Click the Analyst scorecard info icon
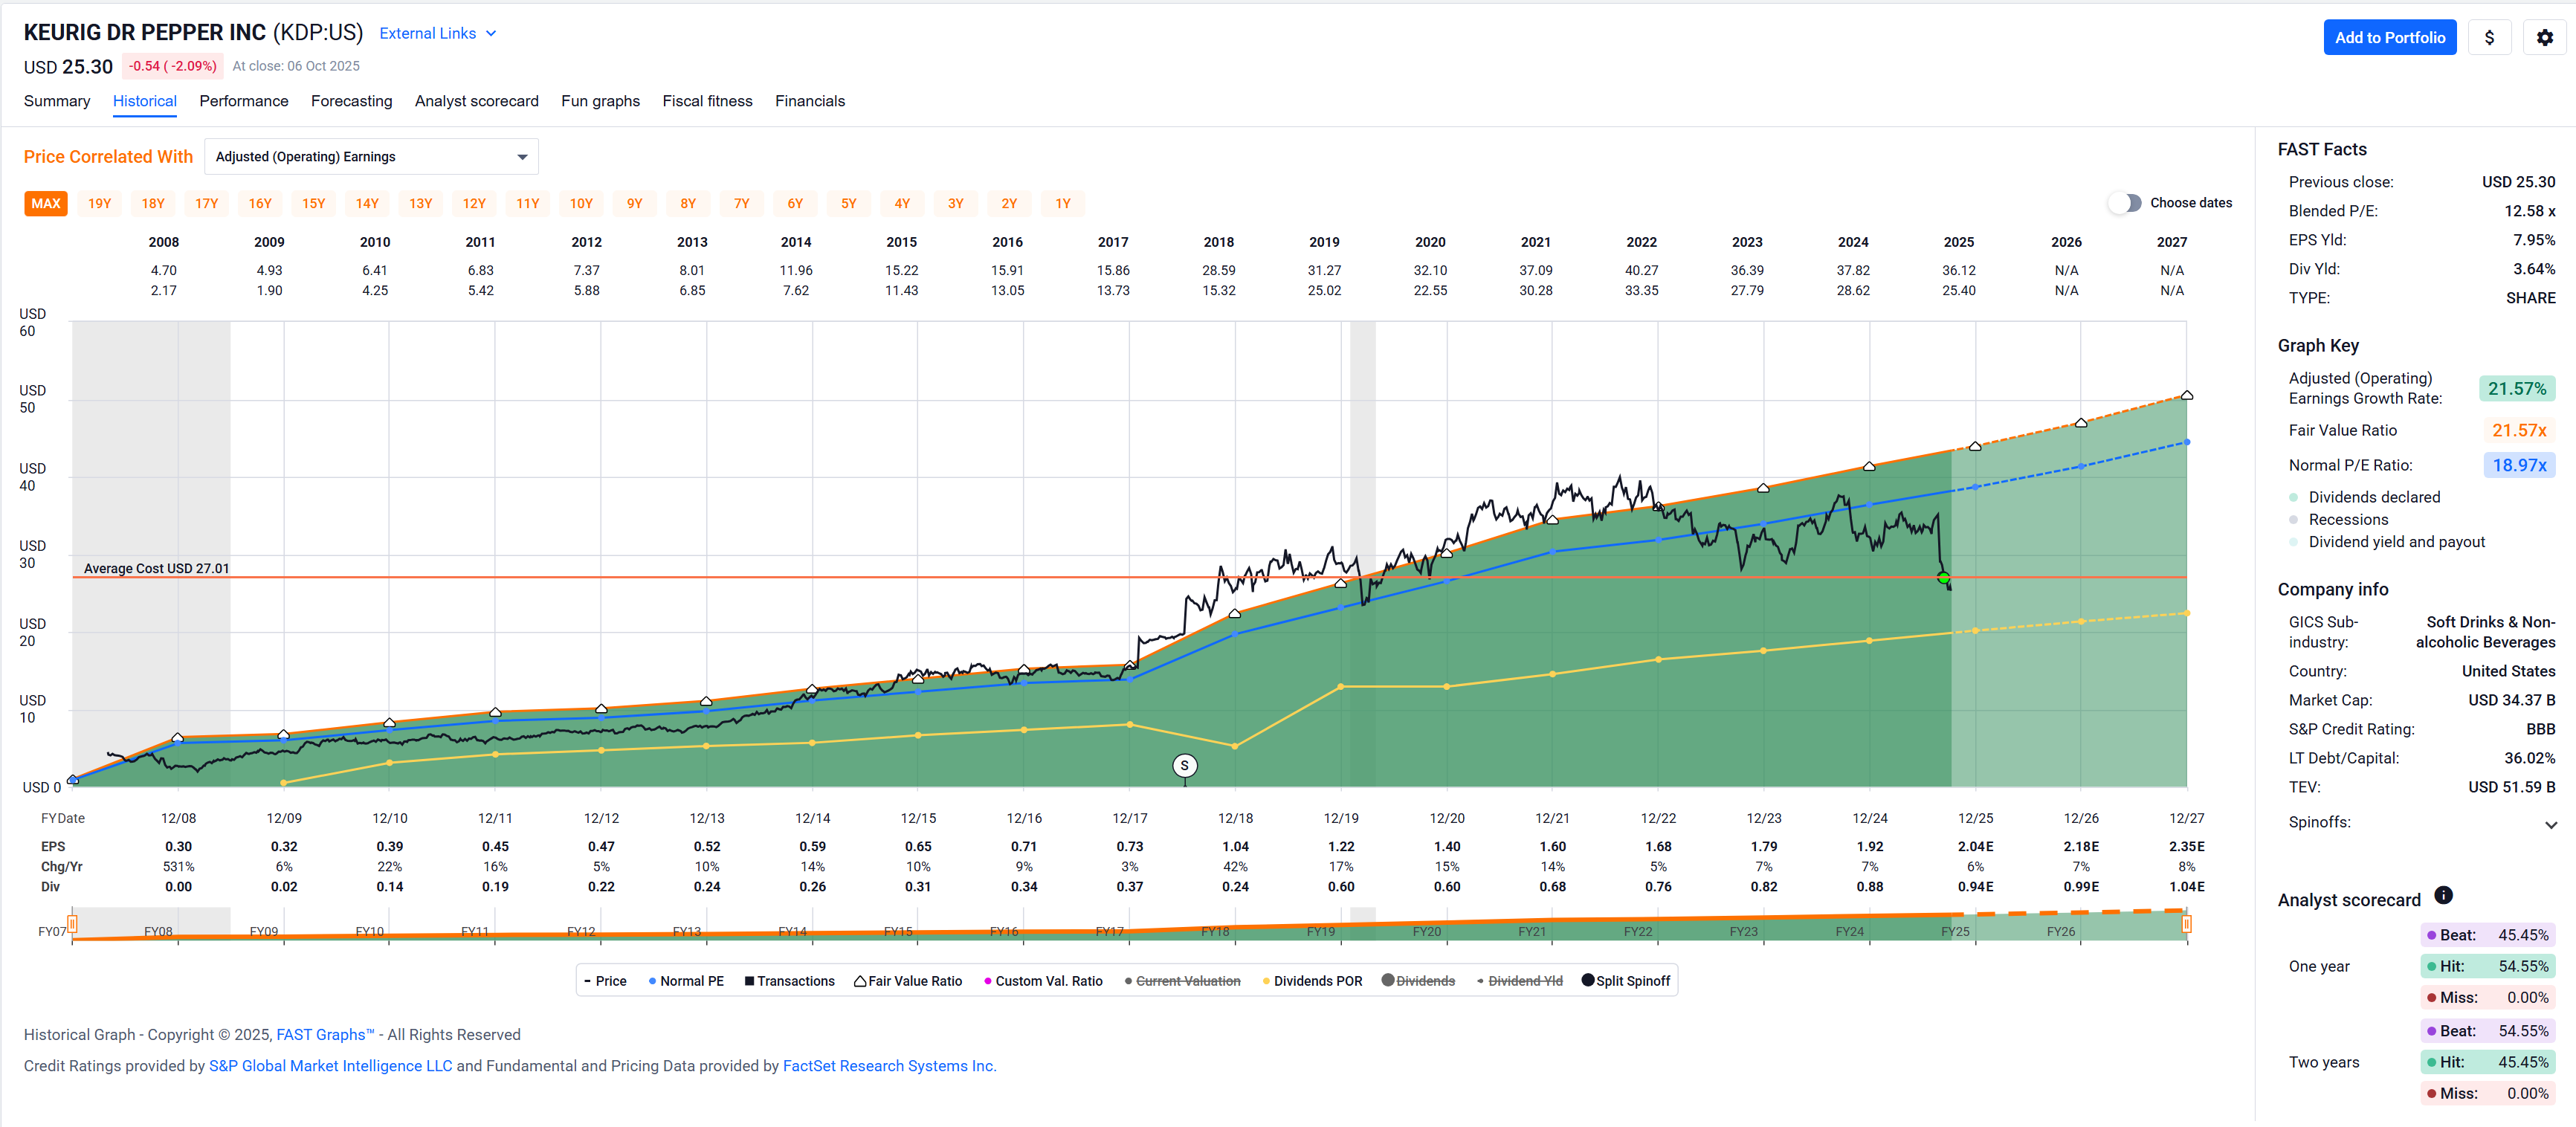The image size is (2576, 1127). 2443,895
